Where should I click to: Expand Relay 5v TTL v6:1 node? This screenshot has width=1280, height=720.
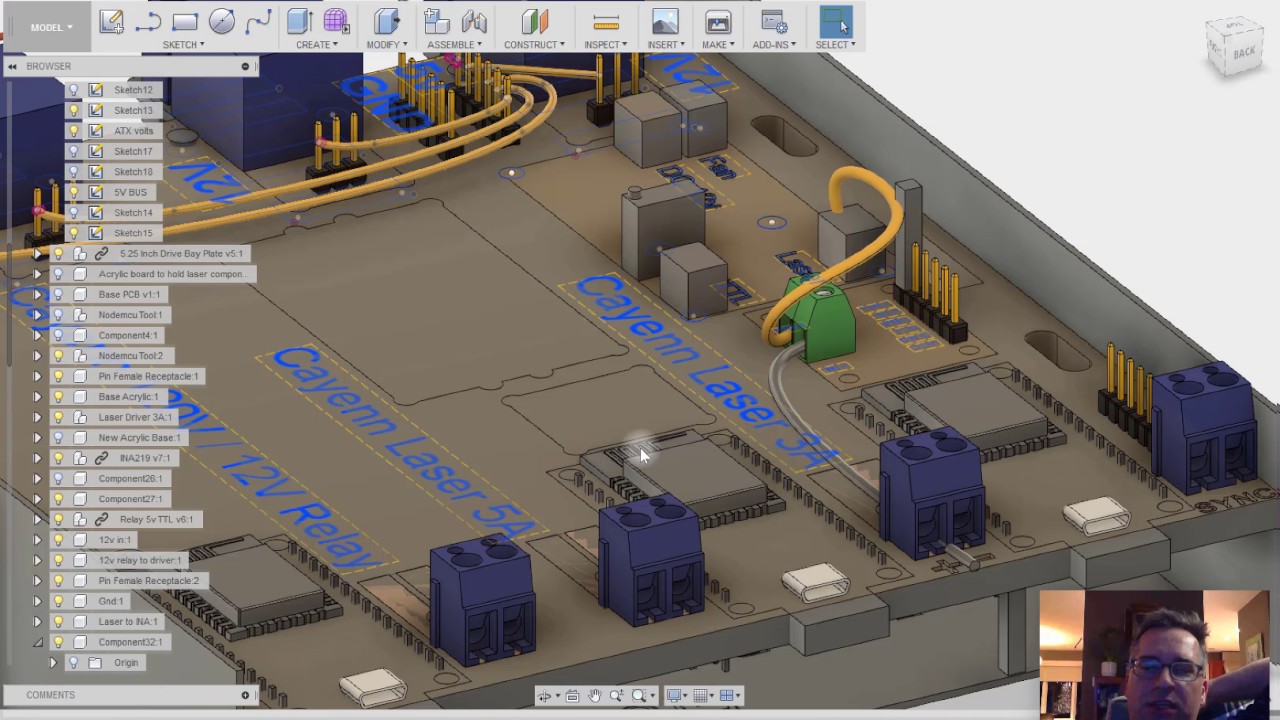coord(38,519)
